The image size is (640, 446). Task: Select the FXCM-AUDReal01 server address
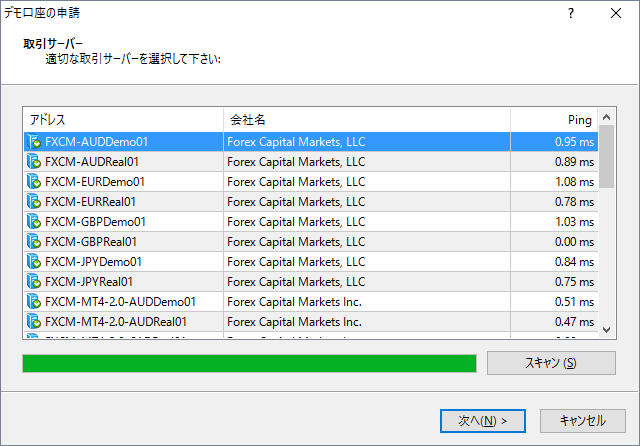tap(92, 162)
